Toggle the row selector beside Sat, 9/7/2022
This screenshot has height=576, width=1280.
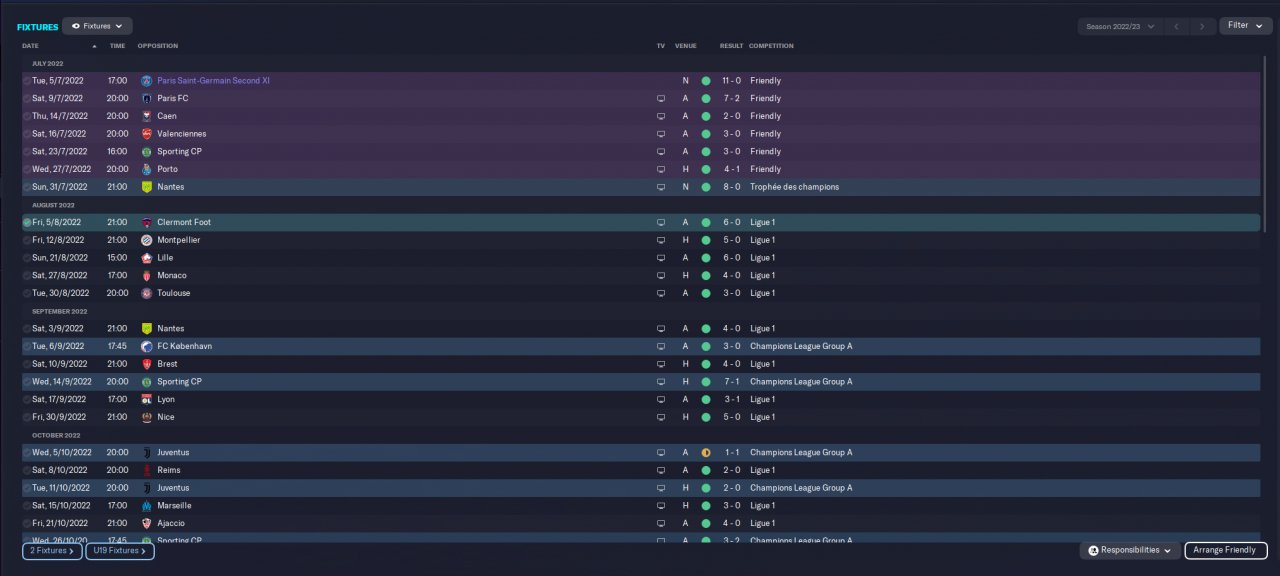(x=27, y=98)
